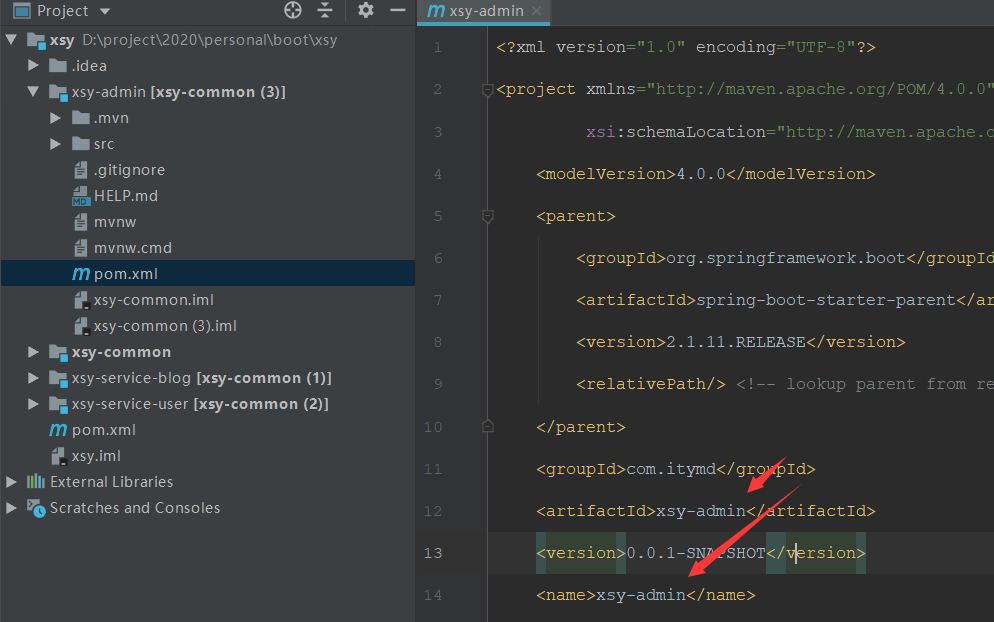Open the Project panel settings gear
The image size is (994, 622).
tap(365, 10)
